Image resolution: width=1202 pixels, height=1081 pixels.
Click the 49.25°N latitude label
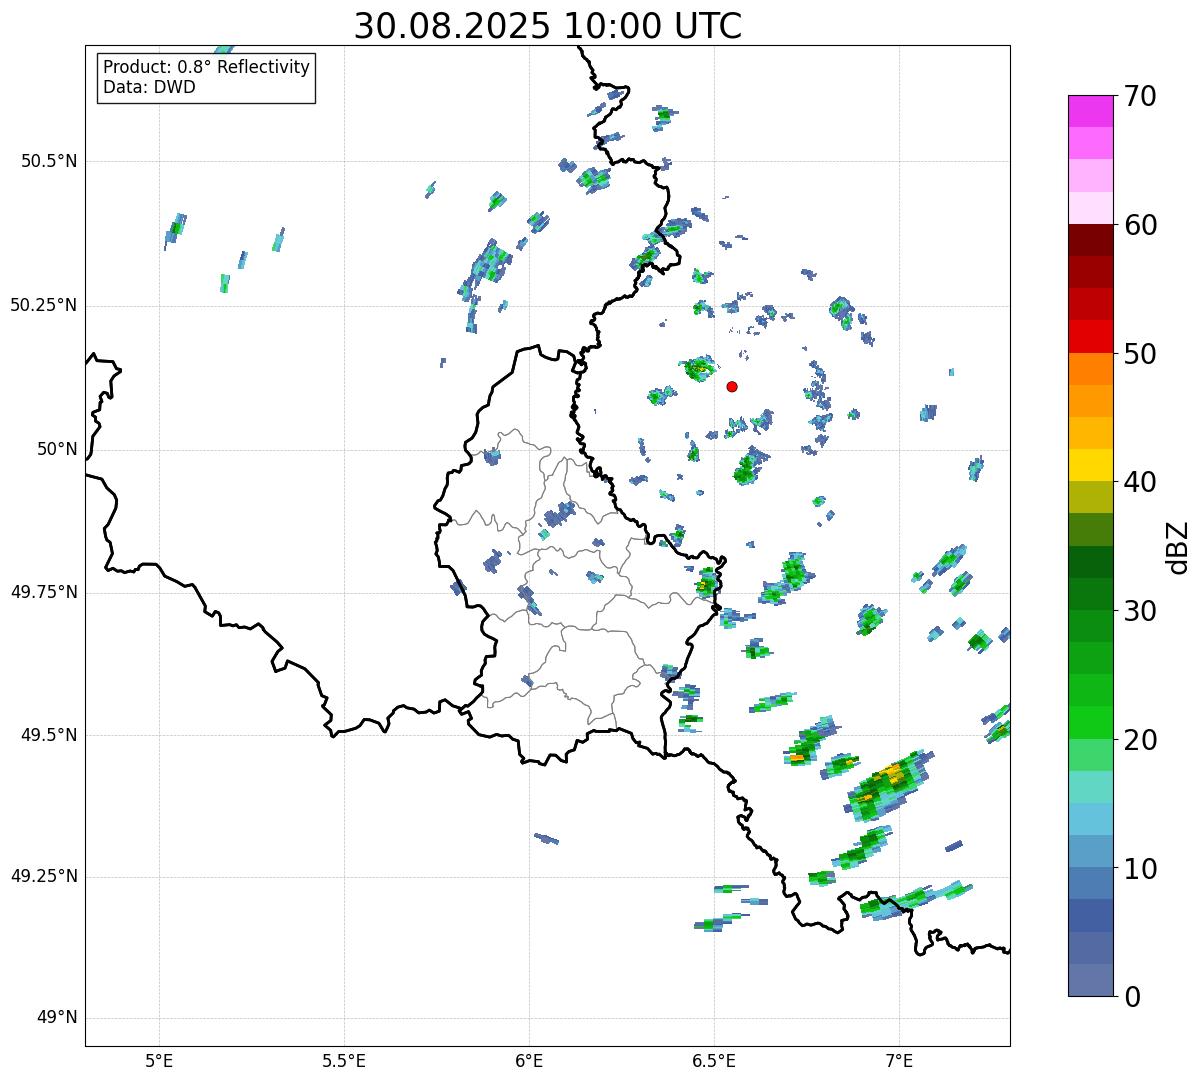(44, 876)
